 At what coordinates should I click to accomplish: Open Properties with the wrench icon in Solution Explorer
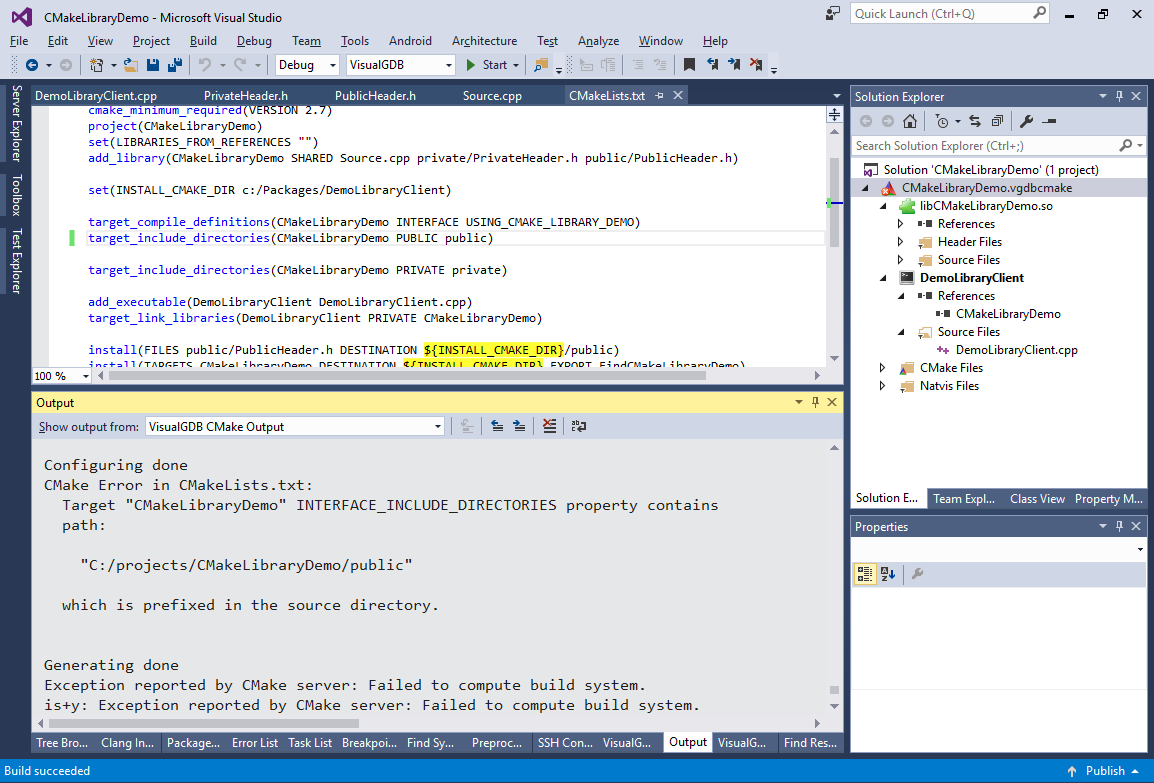coord(1027,121)
